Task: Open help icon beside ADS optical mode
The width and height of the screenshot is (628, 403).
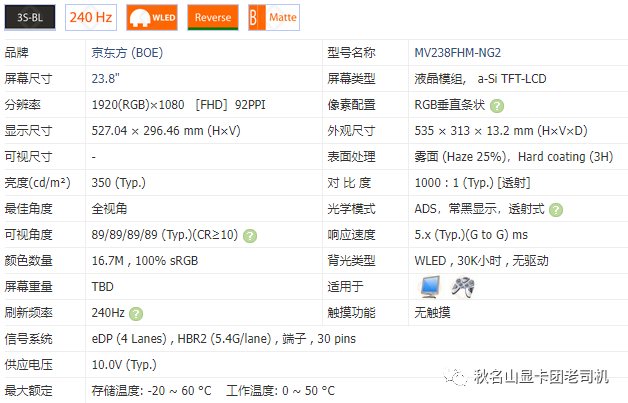Action: pyautogui.click(x=556, y=210)
